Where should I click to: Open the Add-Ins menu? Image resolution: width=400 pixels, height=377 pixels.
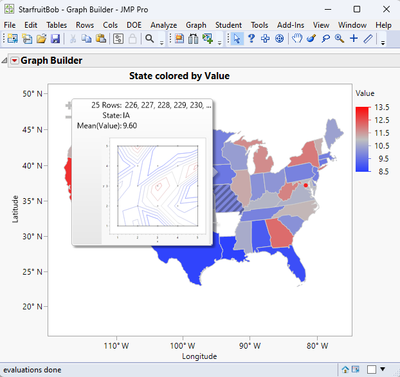click(x=291, y=25)
